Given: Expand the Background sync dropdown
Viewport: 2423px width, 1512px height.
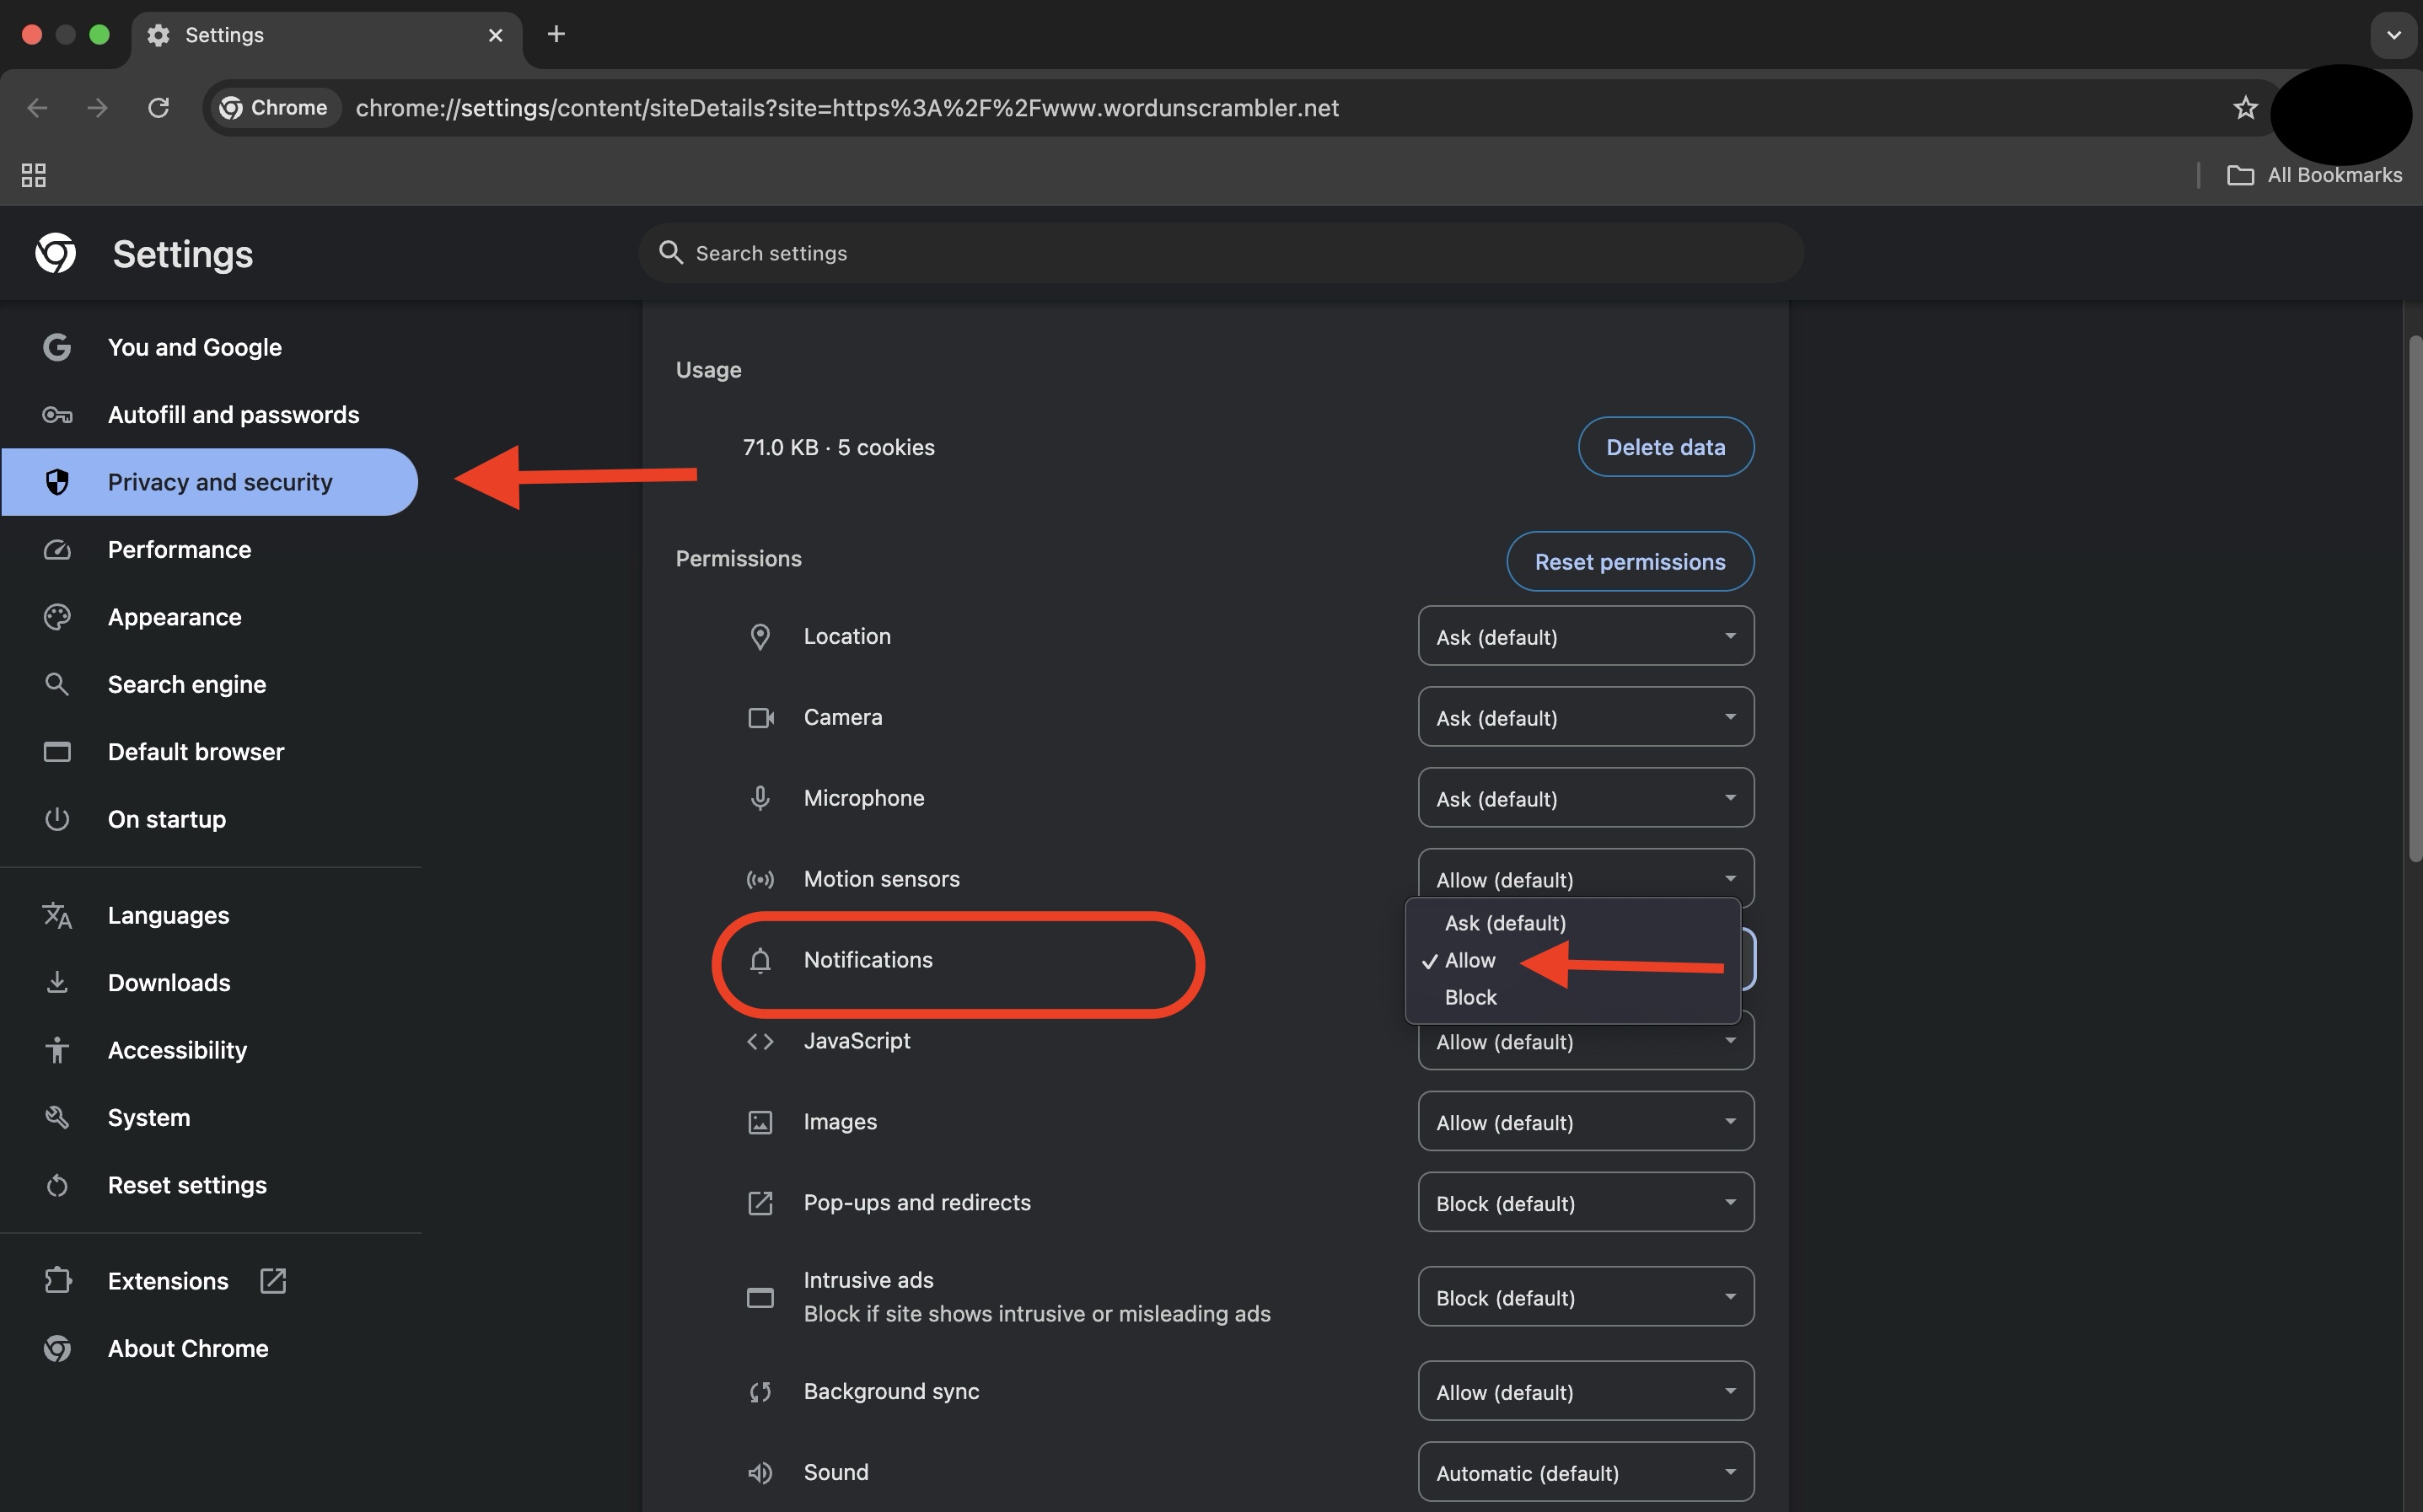Looking at the screenshot, I should pos(1586,1391).
